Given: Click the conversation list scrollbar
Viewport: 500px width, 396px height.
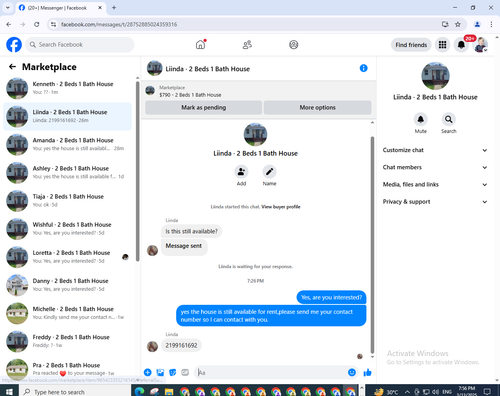Looking at the screenshot, I should [138, 172].
